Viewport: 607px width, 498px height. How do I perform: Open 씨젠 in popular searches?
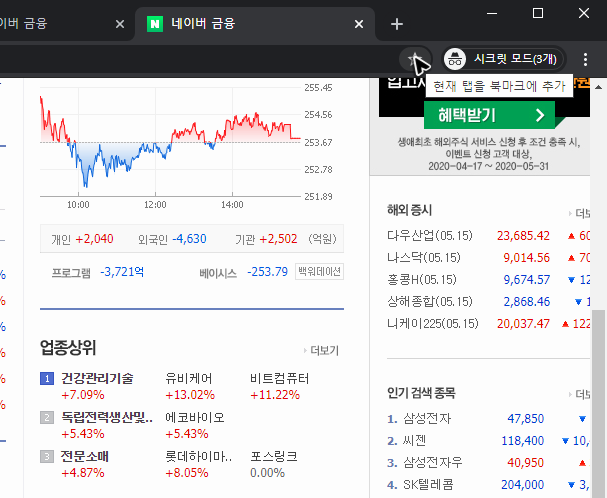point(415,441)
